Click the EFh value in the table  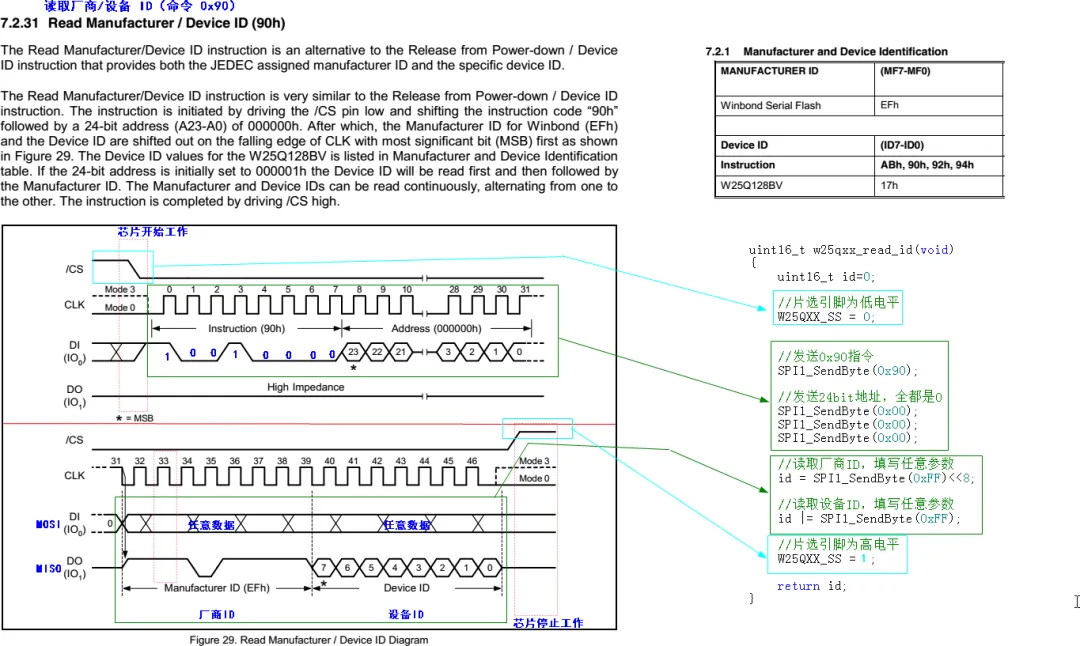(x=889, y=105)
